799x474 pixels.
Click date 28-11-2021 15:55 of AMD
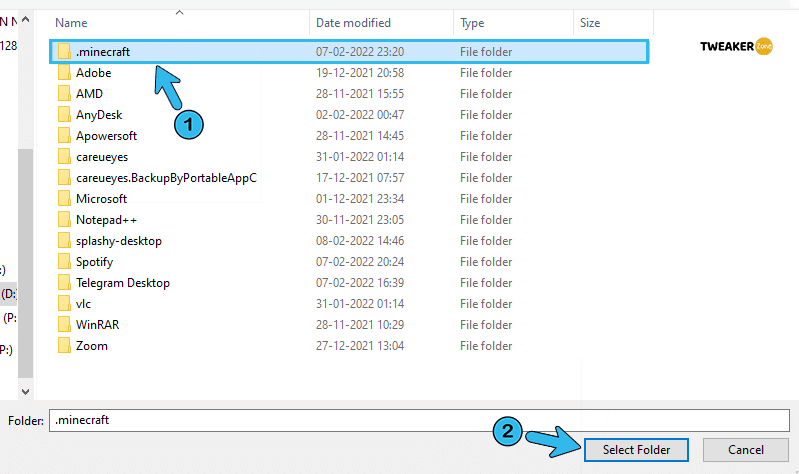point(360,94)
